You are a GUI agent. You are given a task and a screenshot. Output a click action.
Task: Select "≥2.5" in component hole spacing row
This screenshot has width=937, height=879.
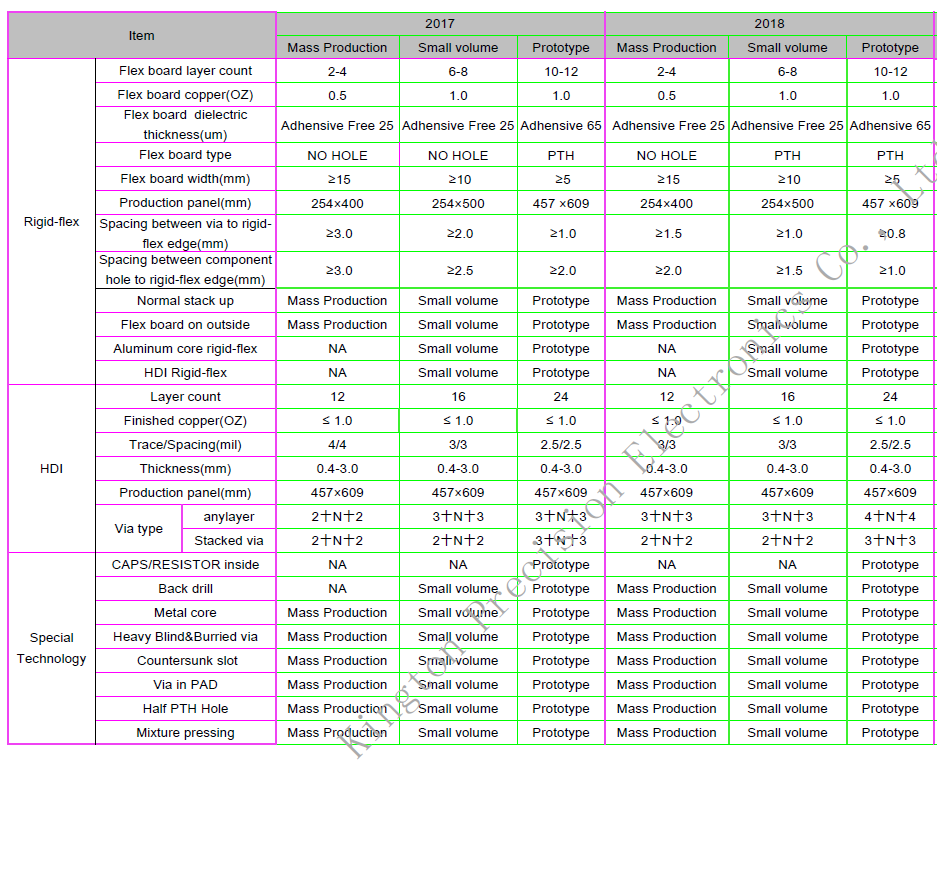click(x=458, y=270)
